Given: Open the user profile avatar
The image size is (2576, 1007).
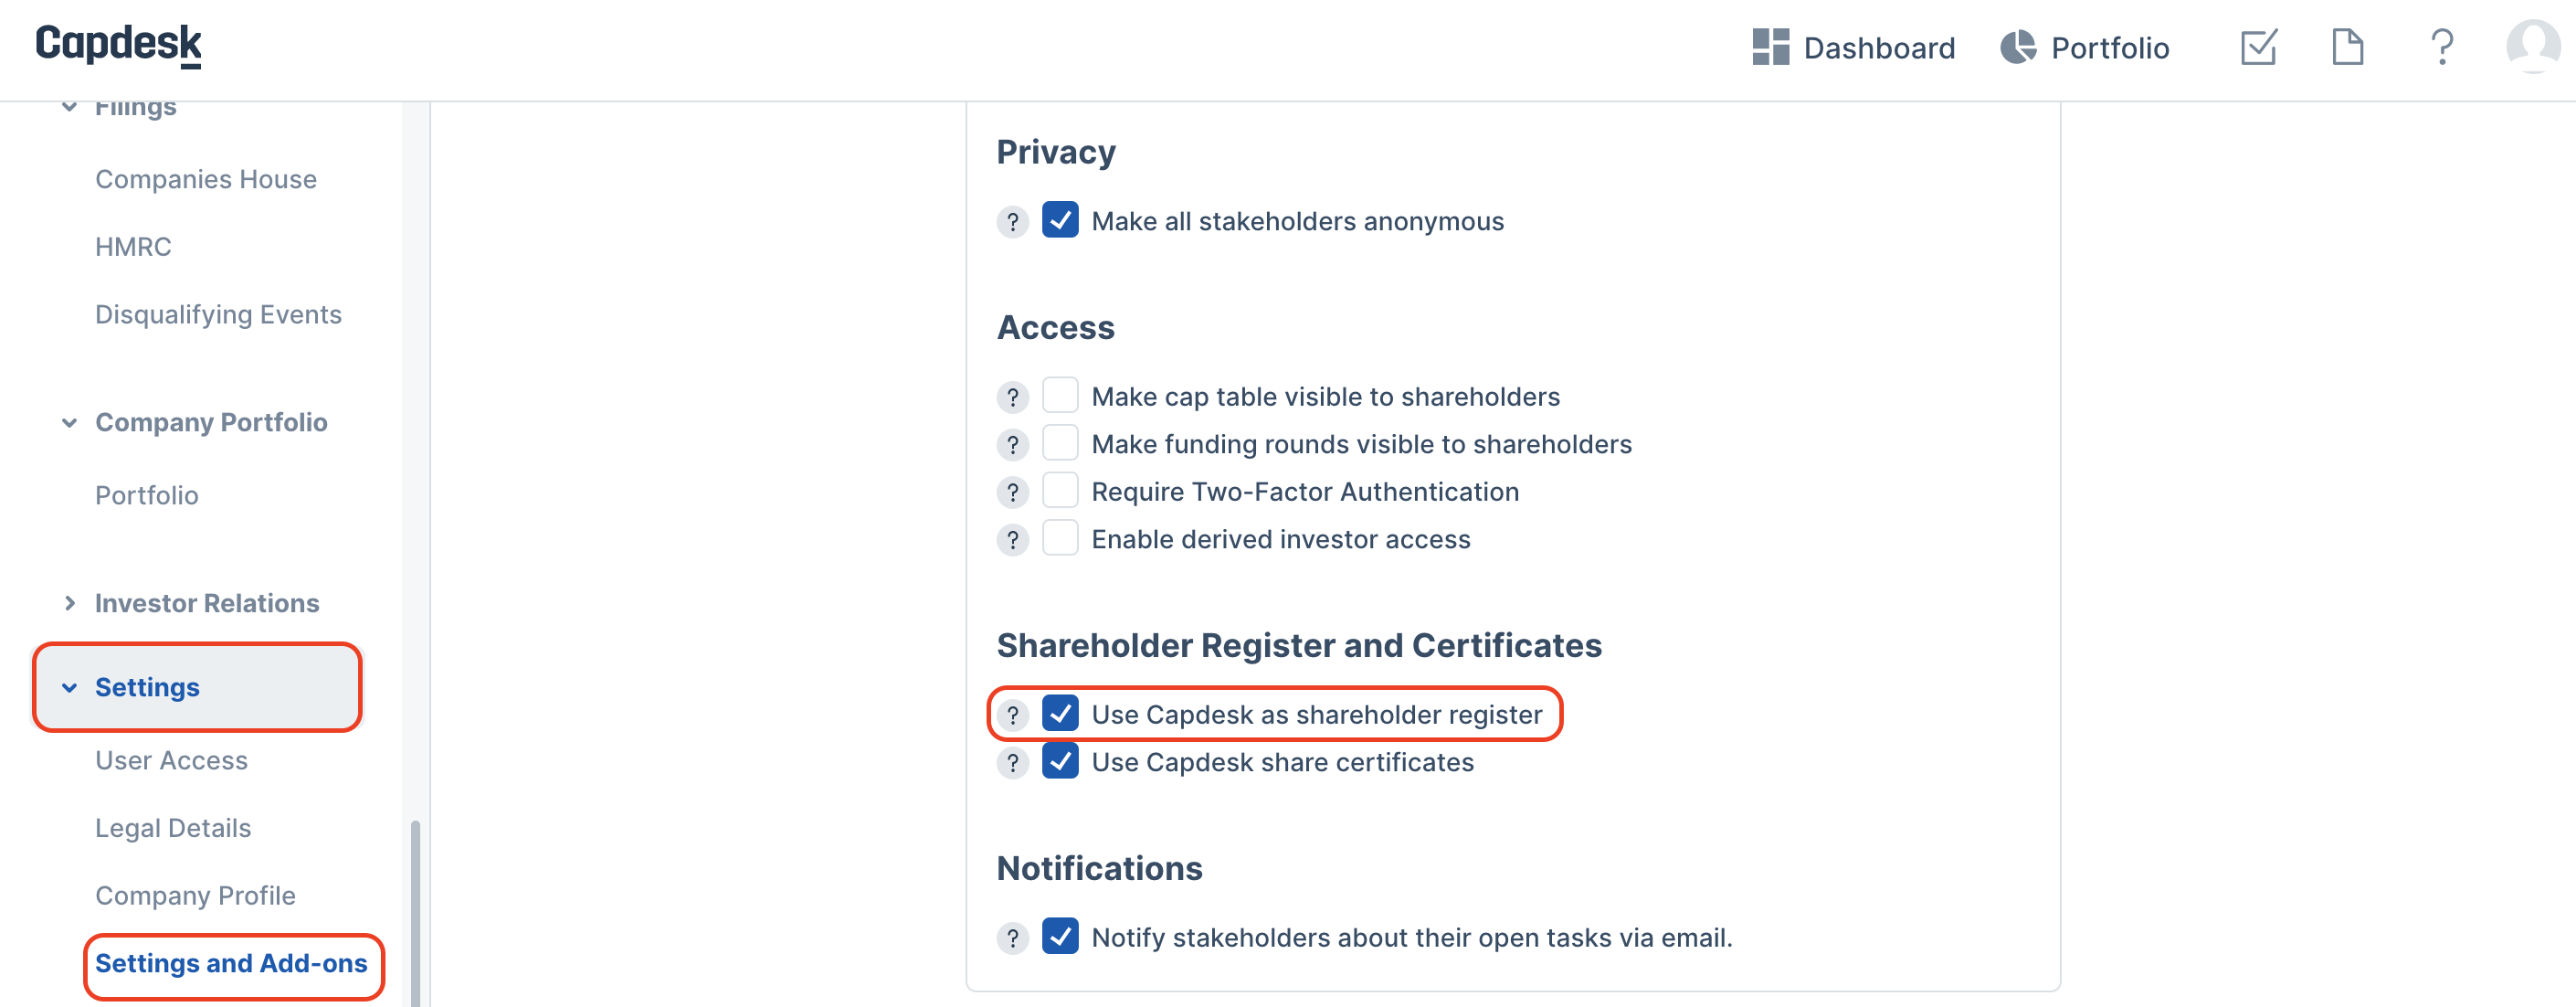Looking at the screenshot, I should (2532, 46).
